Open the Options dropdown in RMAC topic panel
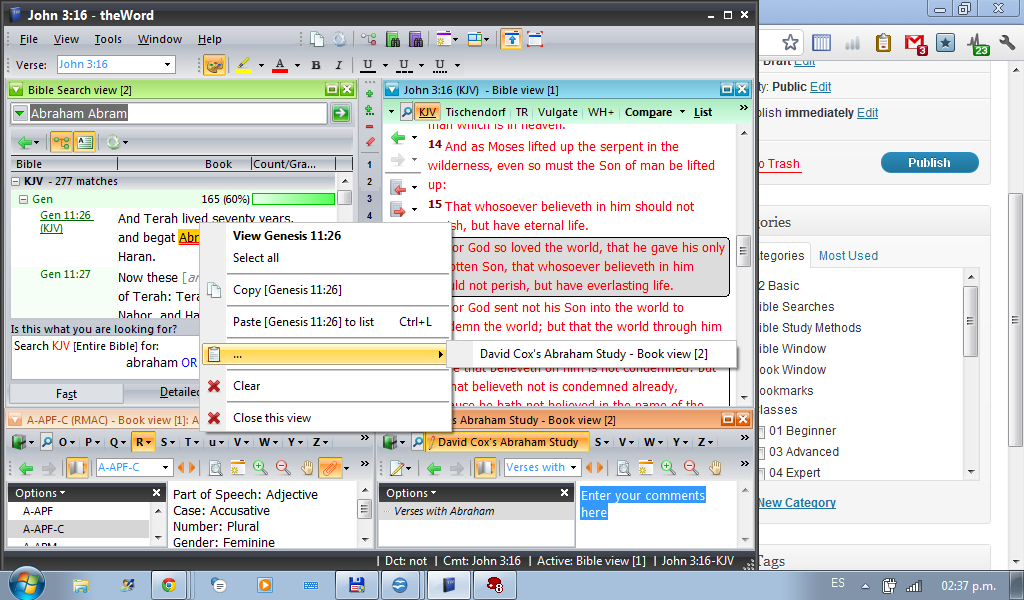The height and width of the screenshot is (600, 1024). (40, 493)
